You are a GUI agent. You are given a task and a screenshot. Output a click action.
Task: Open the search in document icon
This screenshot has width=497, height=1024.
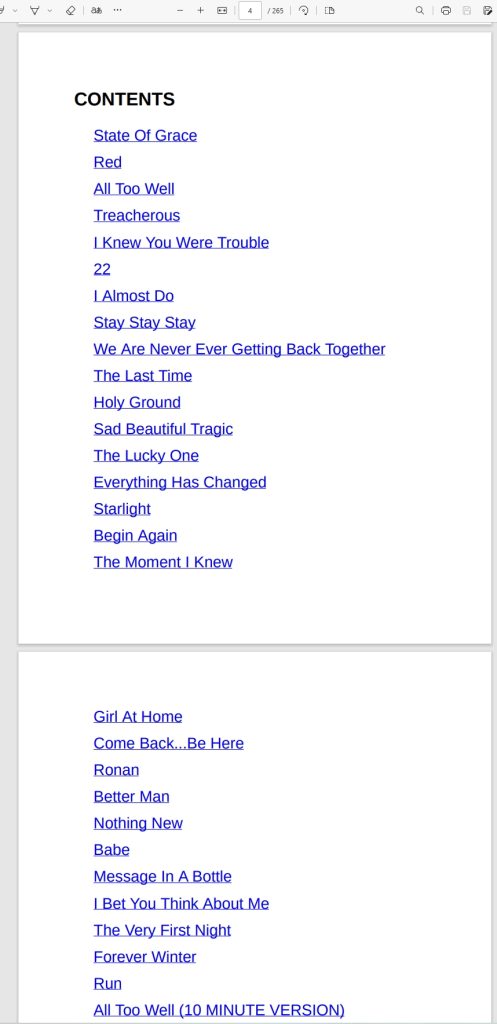point(420,10)
